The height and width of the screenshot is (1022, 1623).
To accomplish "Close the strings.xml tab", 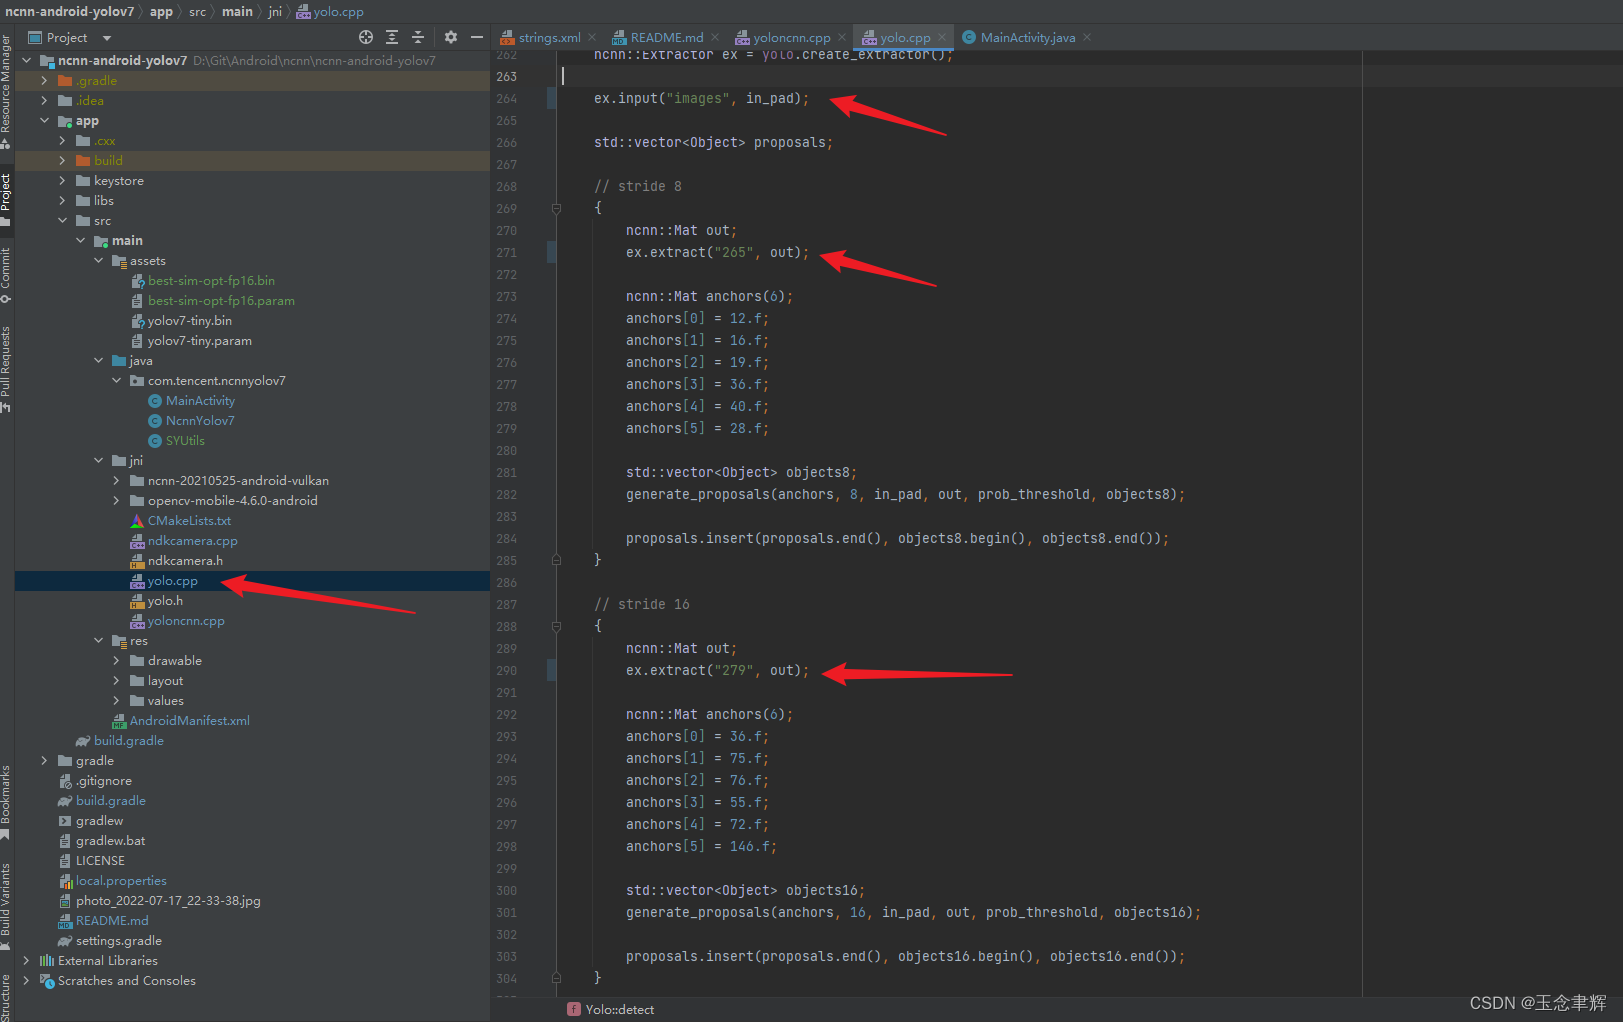I will click(593, 38).
